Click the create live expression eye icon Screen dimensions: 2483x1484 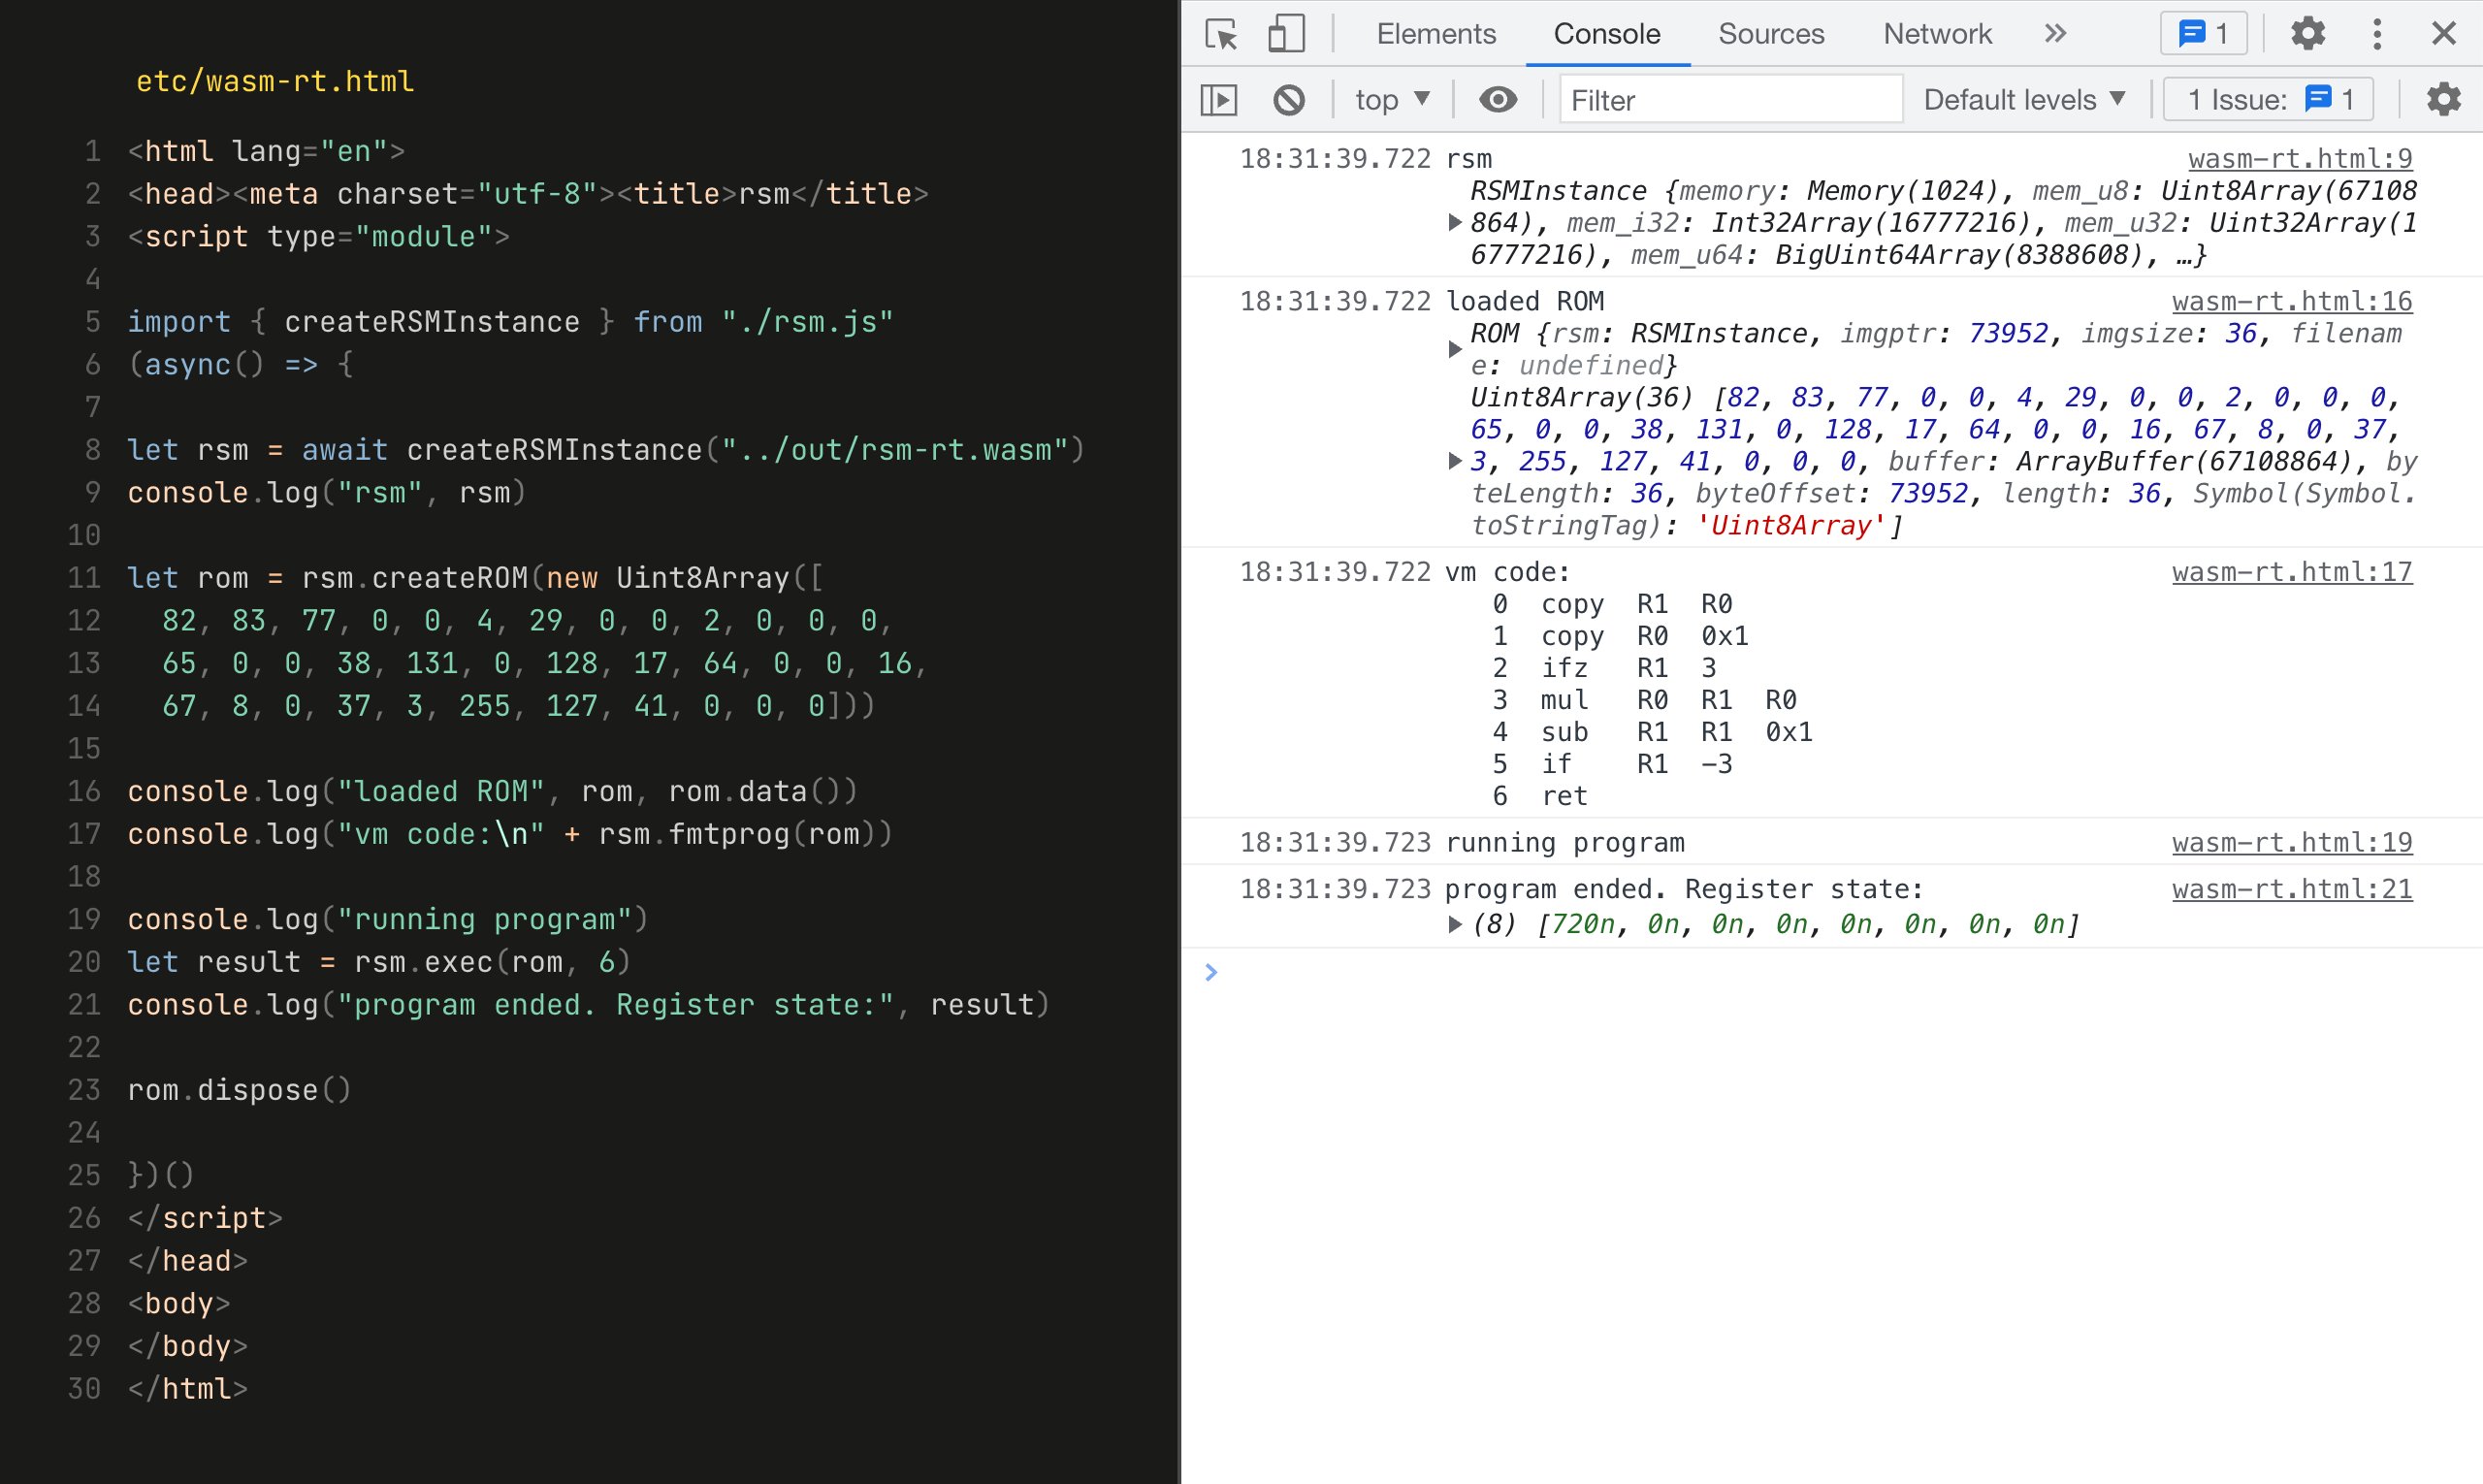click(1497, 99)
